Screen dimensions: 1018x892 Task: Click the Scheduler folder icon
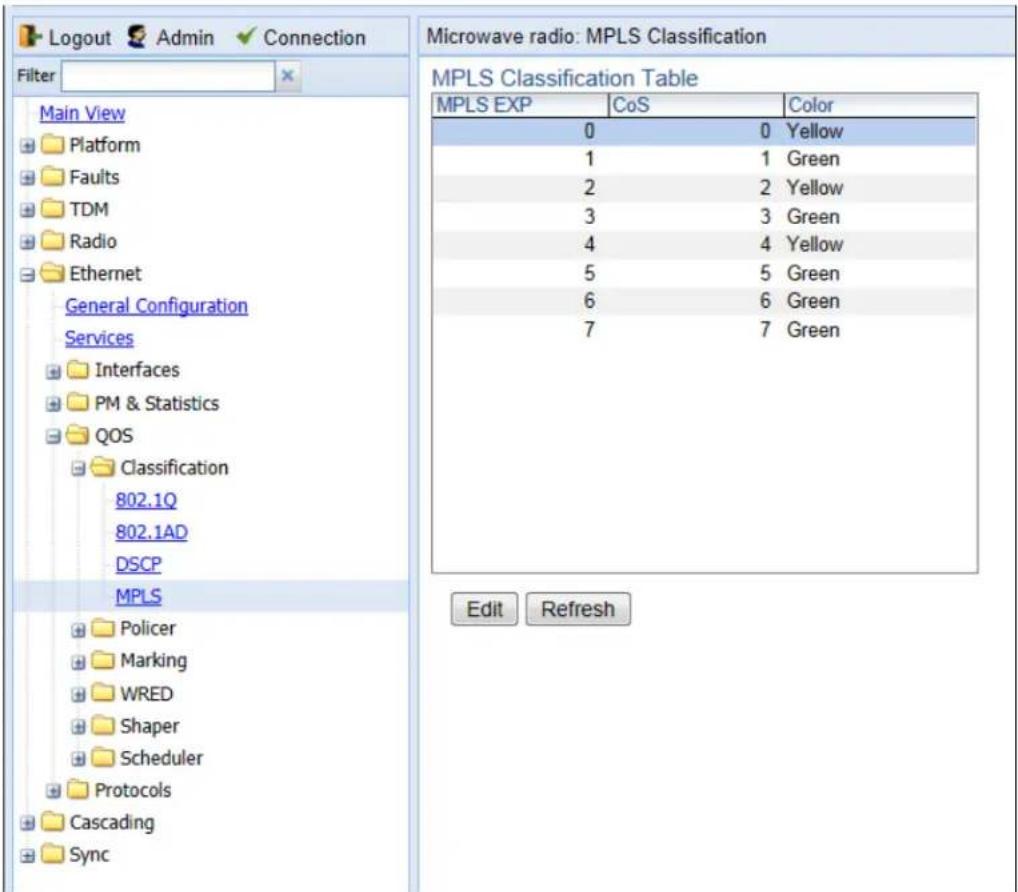point(103,757)
